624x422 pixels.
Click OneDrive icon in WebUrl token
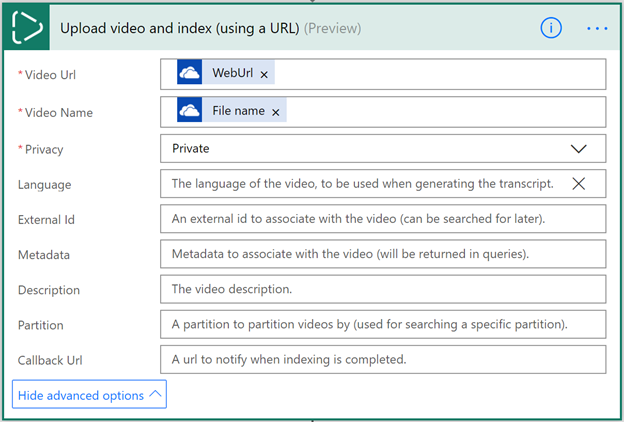[190, 74]
